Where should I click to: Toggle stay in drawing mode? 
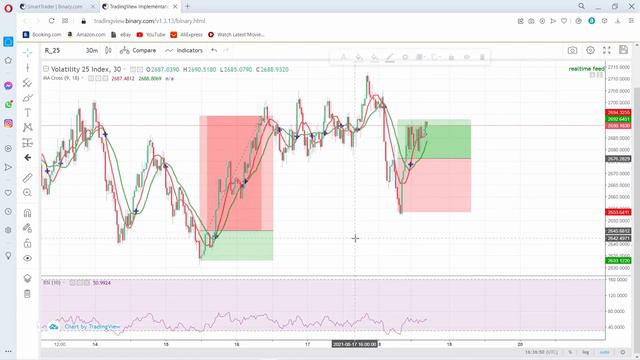27,228
